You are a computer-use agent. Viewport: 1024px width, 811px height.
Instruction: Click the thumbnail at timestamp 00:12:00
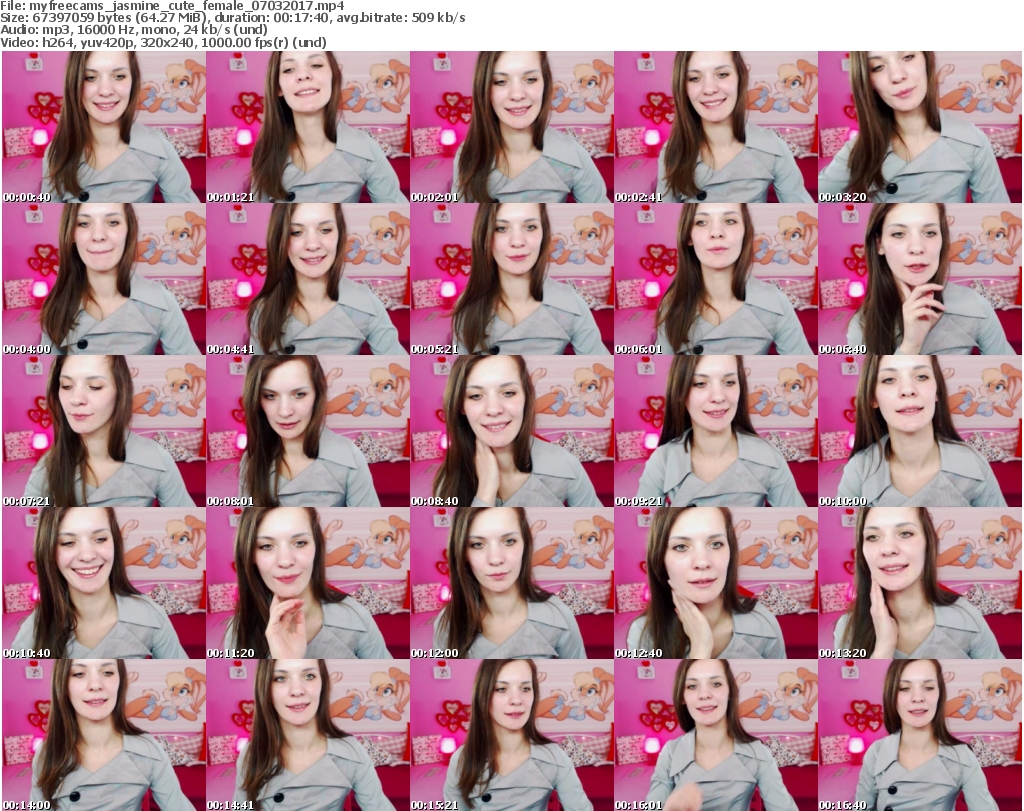point(512,583)
